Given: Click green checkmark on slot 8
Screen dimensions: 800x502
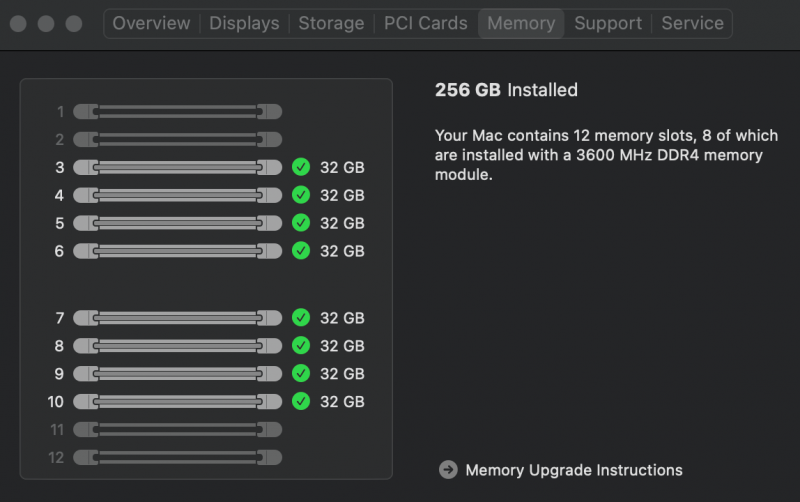Looking at the screenshot, I should [x=301, y=346].
